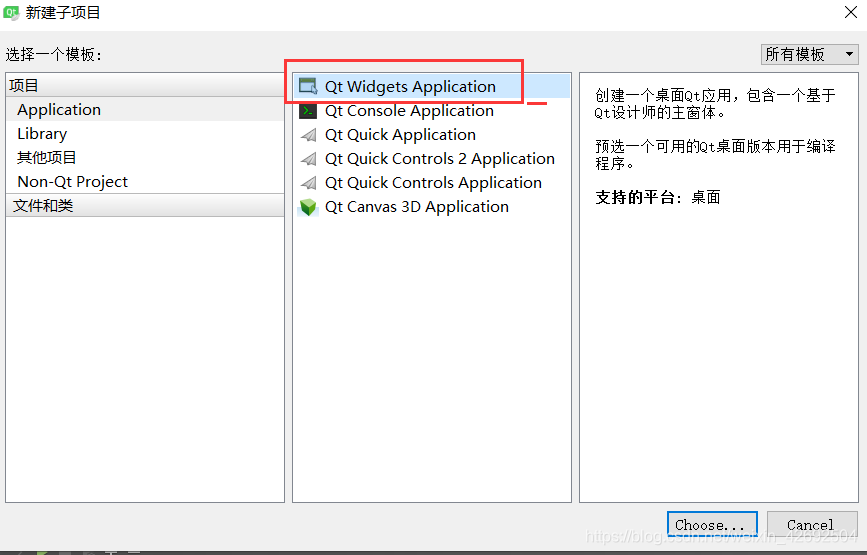Select Qt Canvas 3D Application text
The image size is (867, 555).
[417, 207]
